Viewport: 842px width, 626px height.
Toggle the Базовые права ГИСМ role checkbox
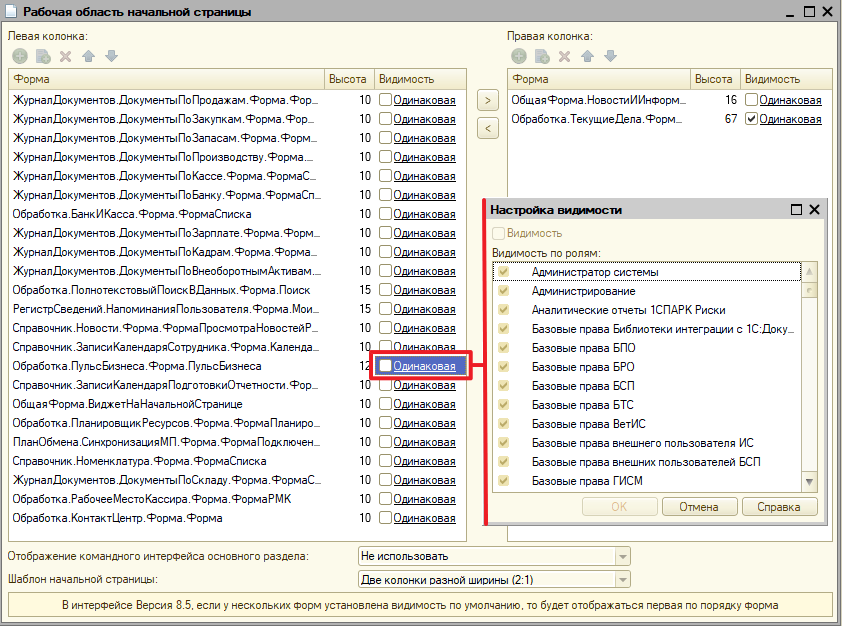click(x=503, y=481)
